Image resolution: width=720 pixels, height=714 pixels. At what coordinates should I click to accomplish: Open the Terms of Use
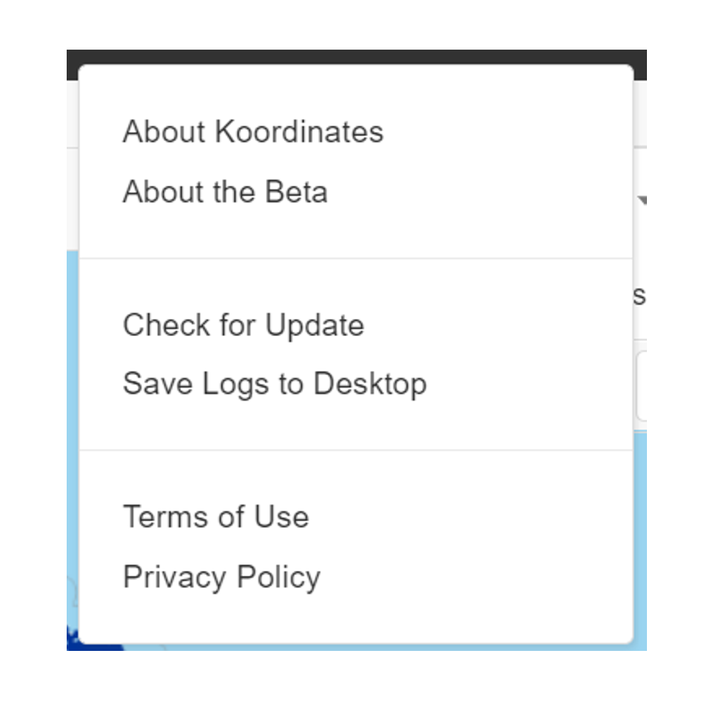tap(216, 517)
